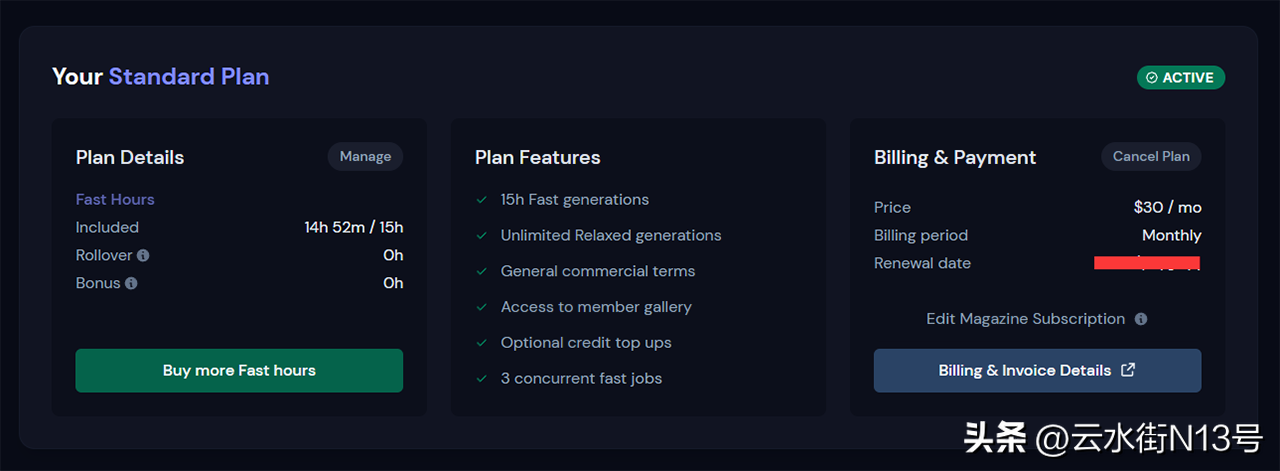Click the Standard Plan title text

189,77
